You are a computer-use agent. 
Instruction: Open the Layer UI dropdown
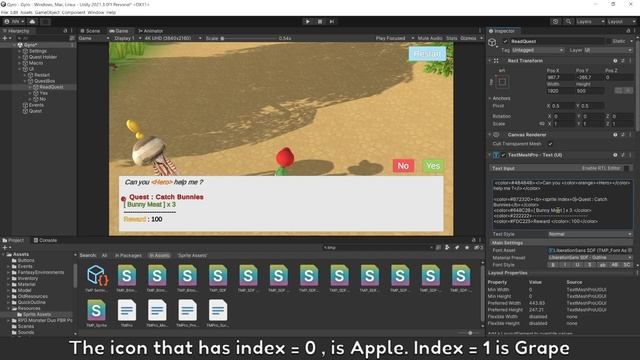click(608, 50)
